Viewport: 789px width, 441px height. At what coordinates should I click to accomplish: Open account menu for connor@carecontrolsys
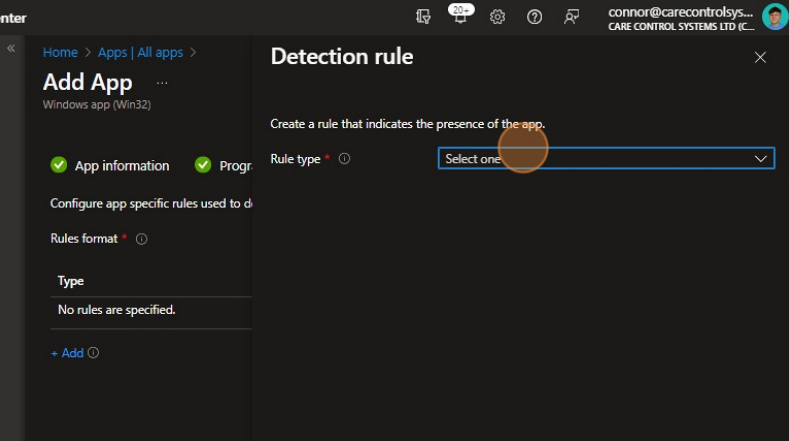pos(680,17)
